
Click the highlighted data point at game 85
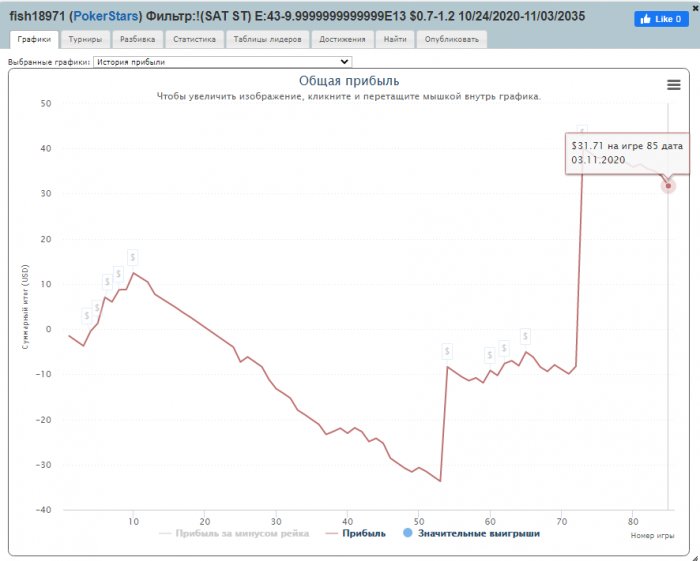coord(668,186)
